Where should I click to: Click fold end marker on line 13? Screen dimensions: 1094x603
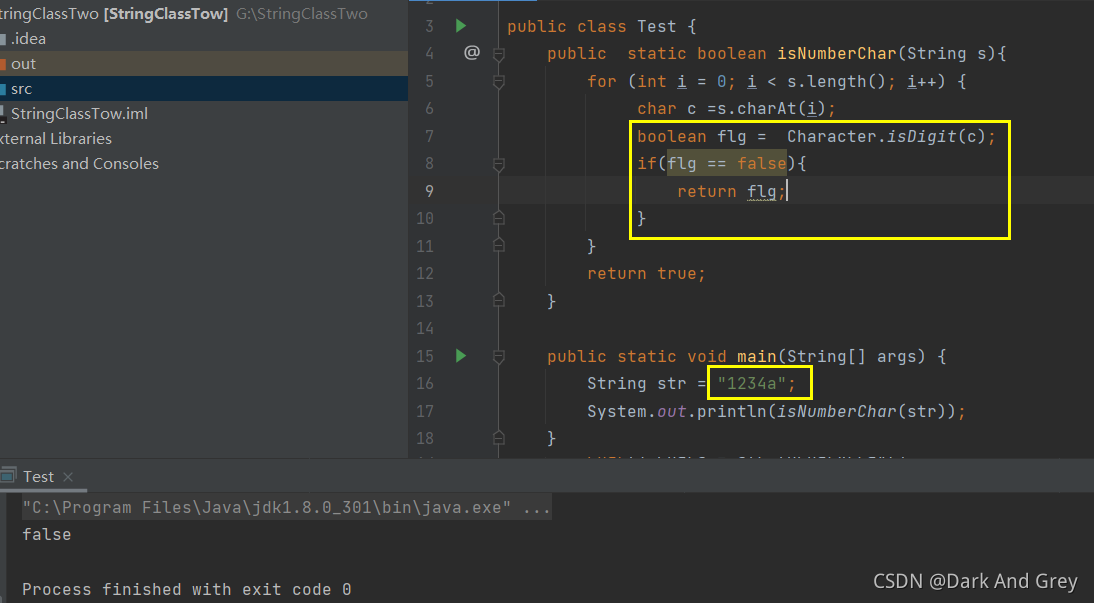[x=499, y=301]
